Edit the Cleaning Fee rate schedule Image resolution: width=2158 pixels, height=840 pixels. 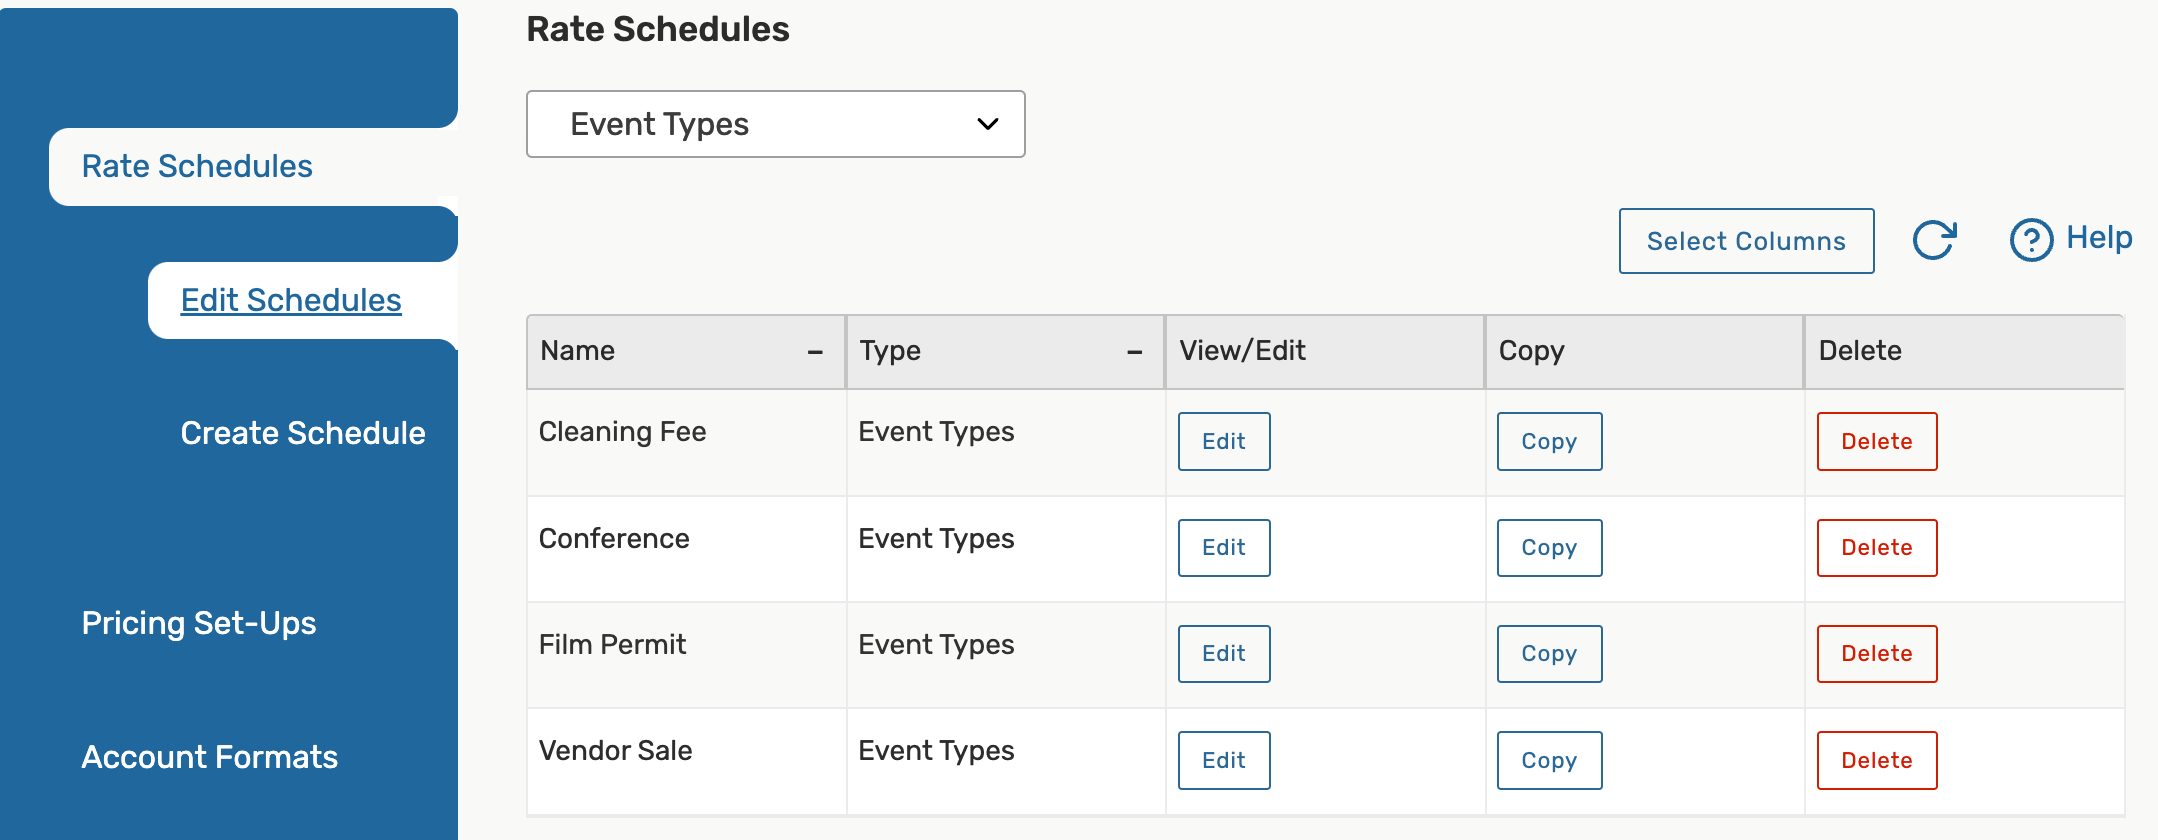(x=1223, y=441)
